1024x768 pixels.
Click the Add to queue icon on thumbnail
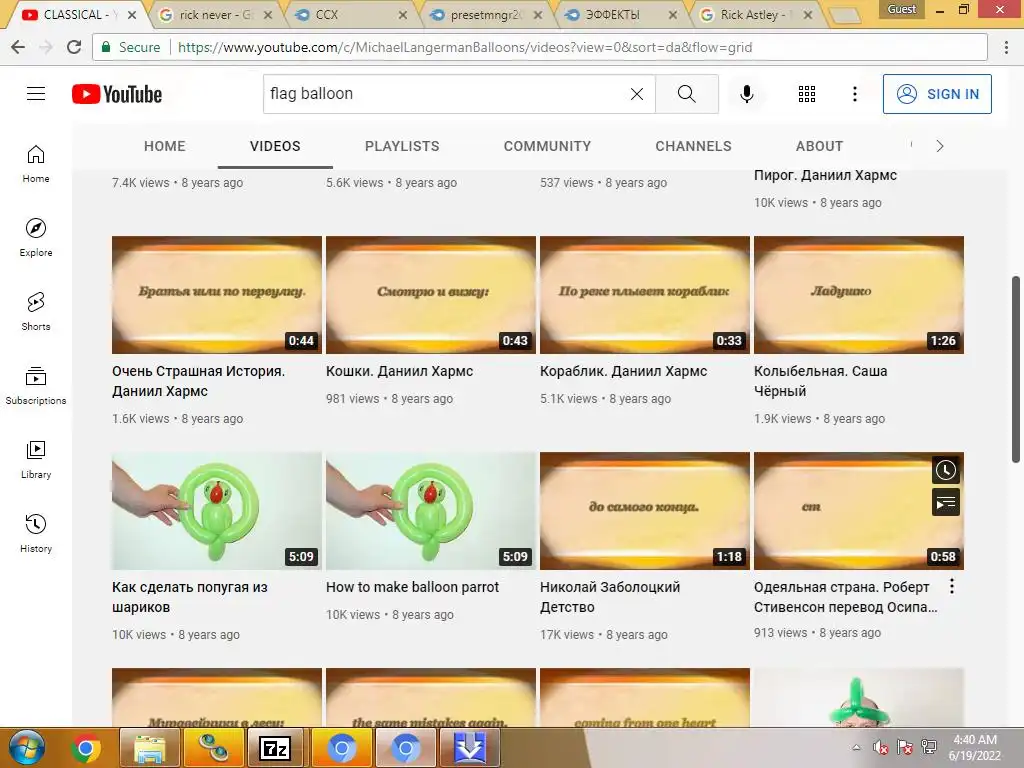click(945, 503)
